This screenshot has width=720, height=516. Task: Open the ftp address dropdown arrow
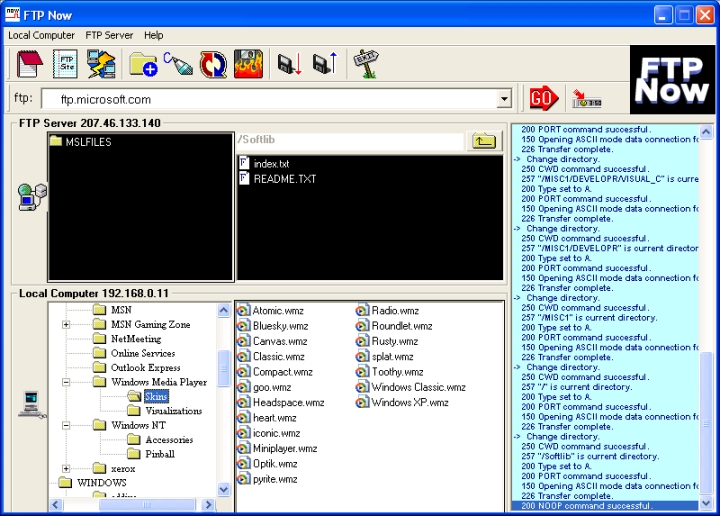pyautogui.click(x=504, y=99)
